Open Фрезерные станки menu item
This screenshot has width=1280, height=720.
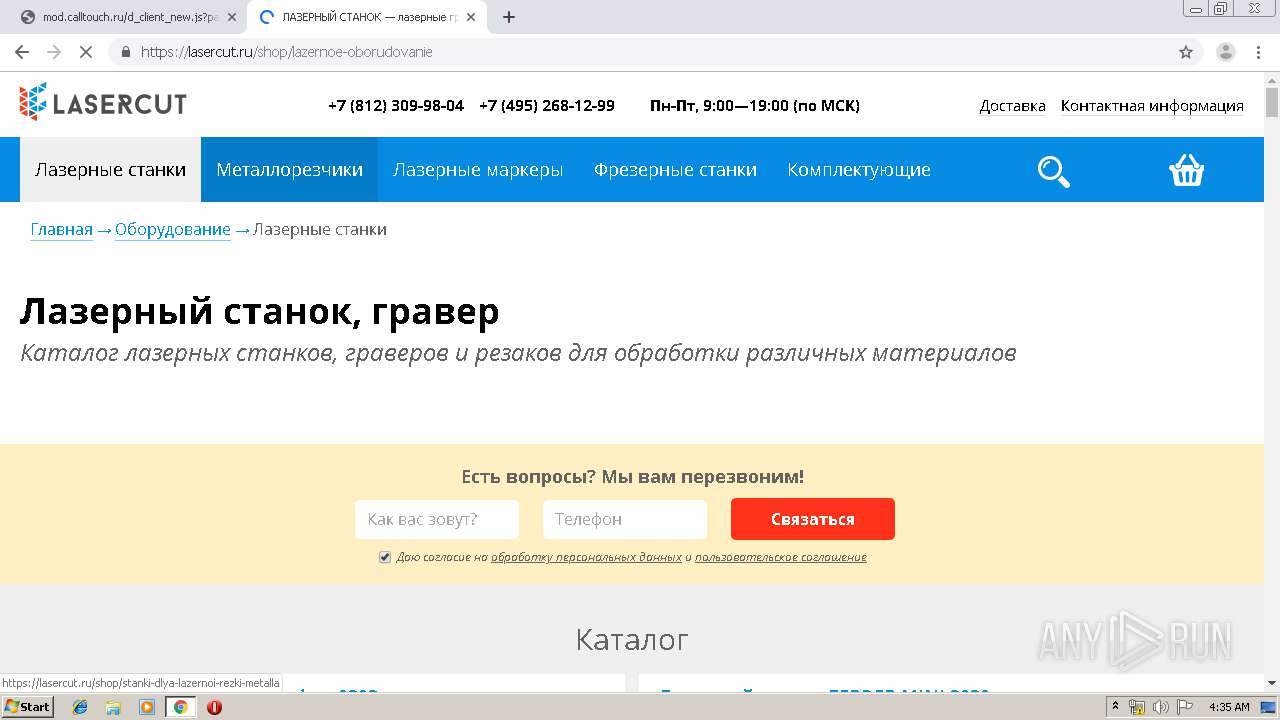675,170
